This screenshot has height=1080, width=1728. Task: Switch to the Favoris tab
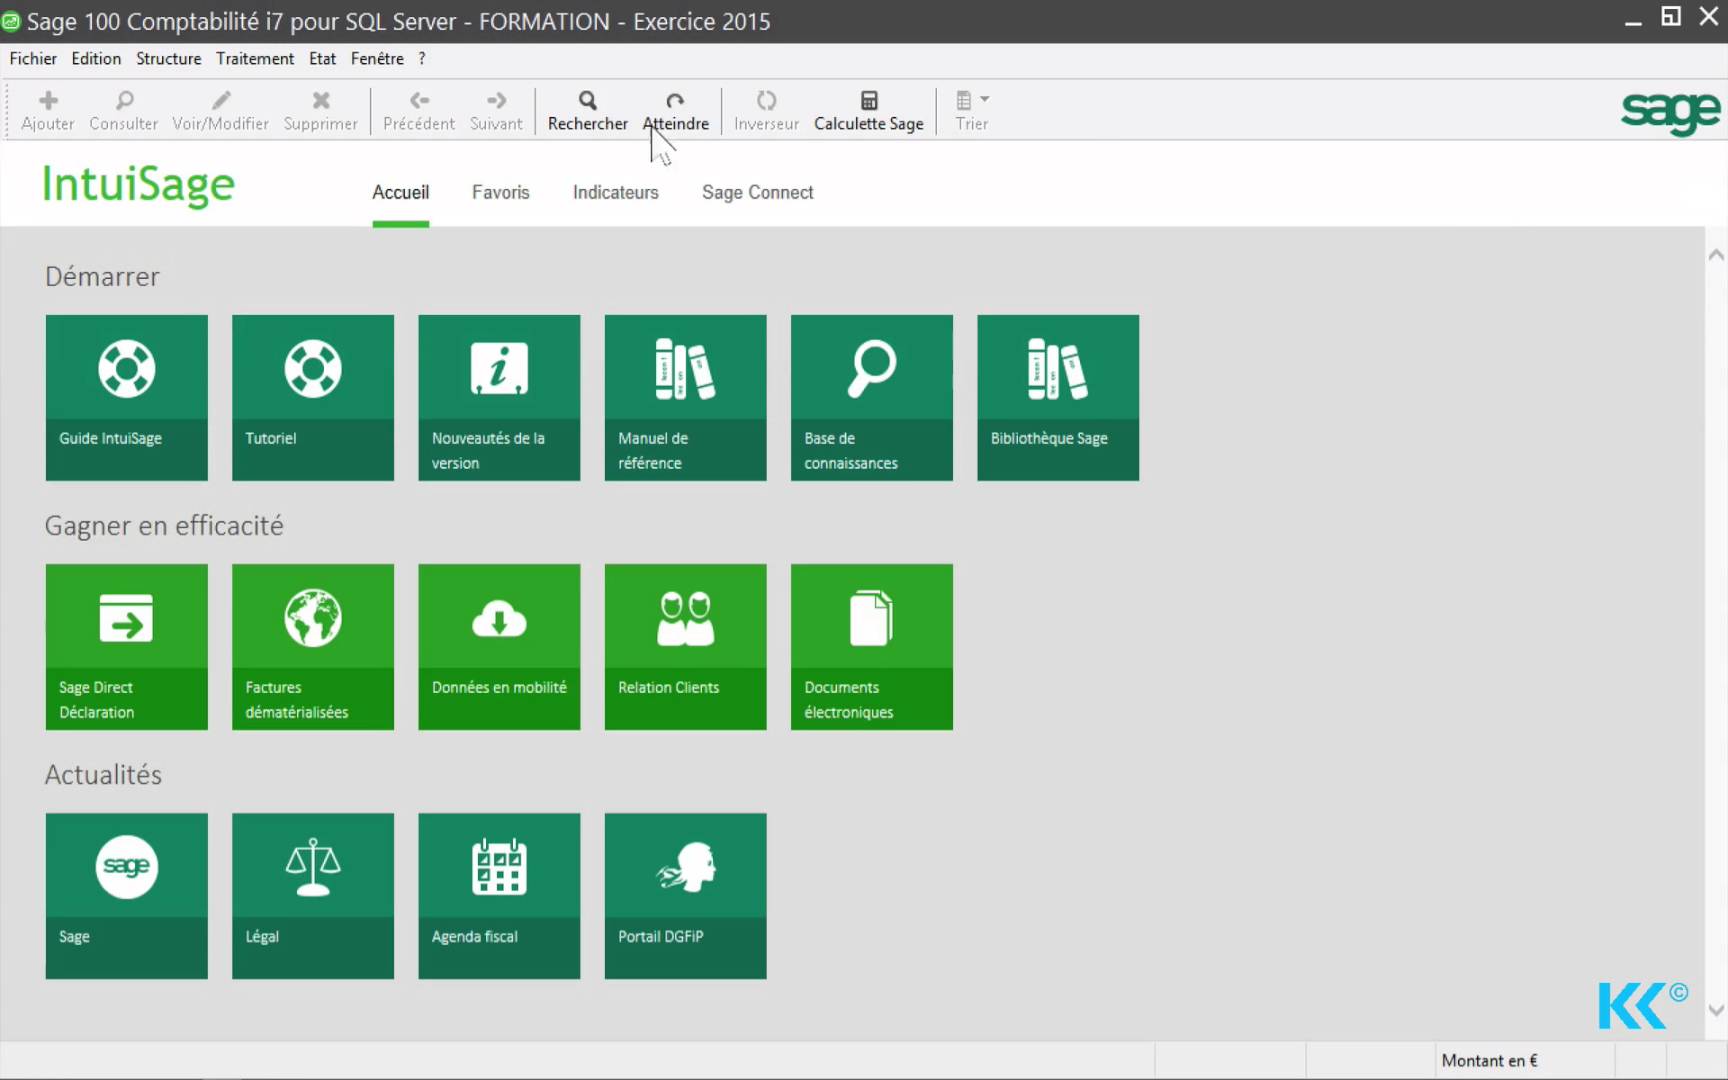click(501, 192)
